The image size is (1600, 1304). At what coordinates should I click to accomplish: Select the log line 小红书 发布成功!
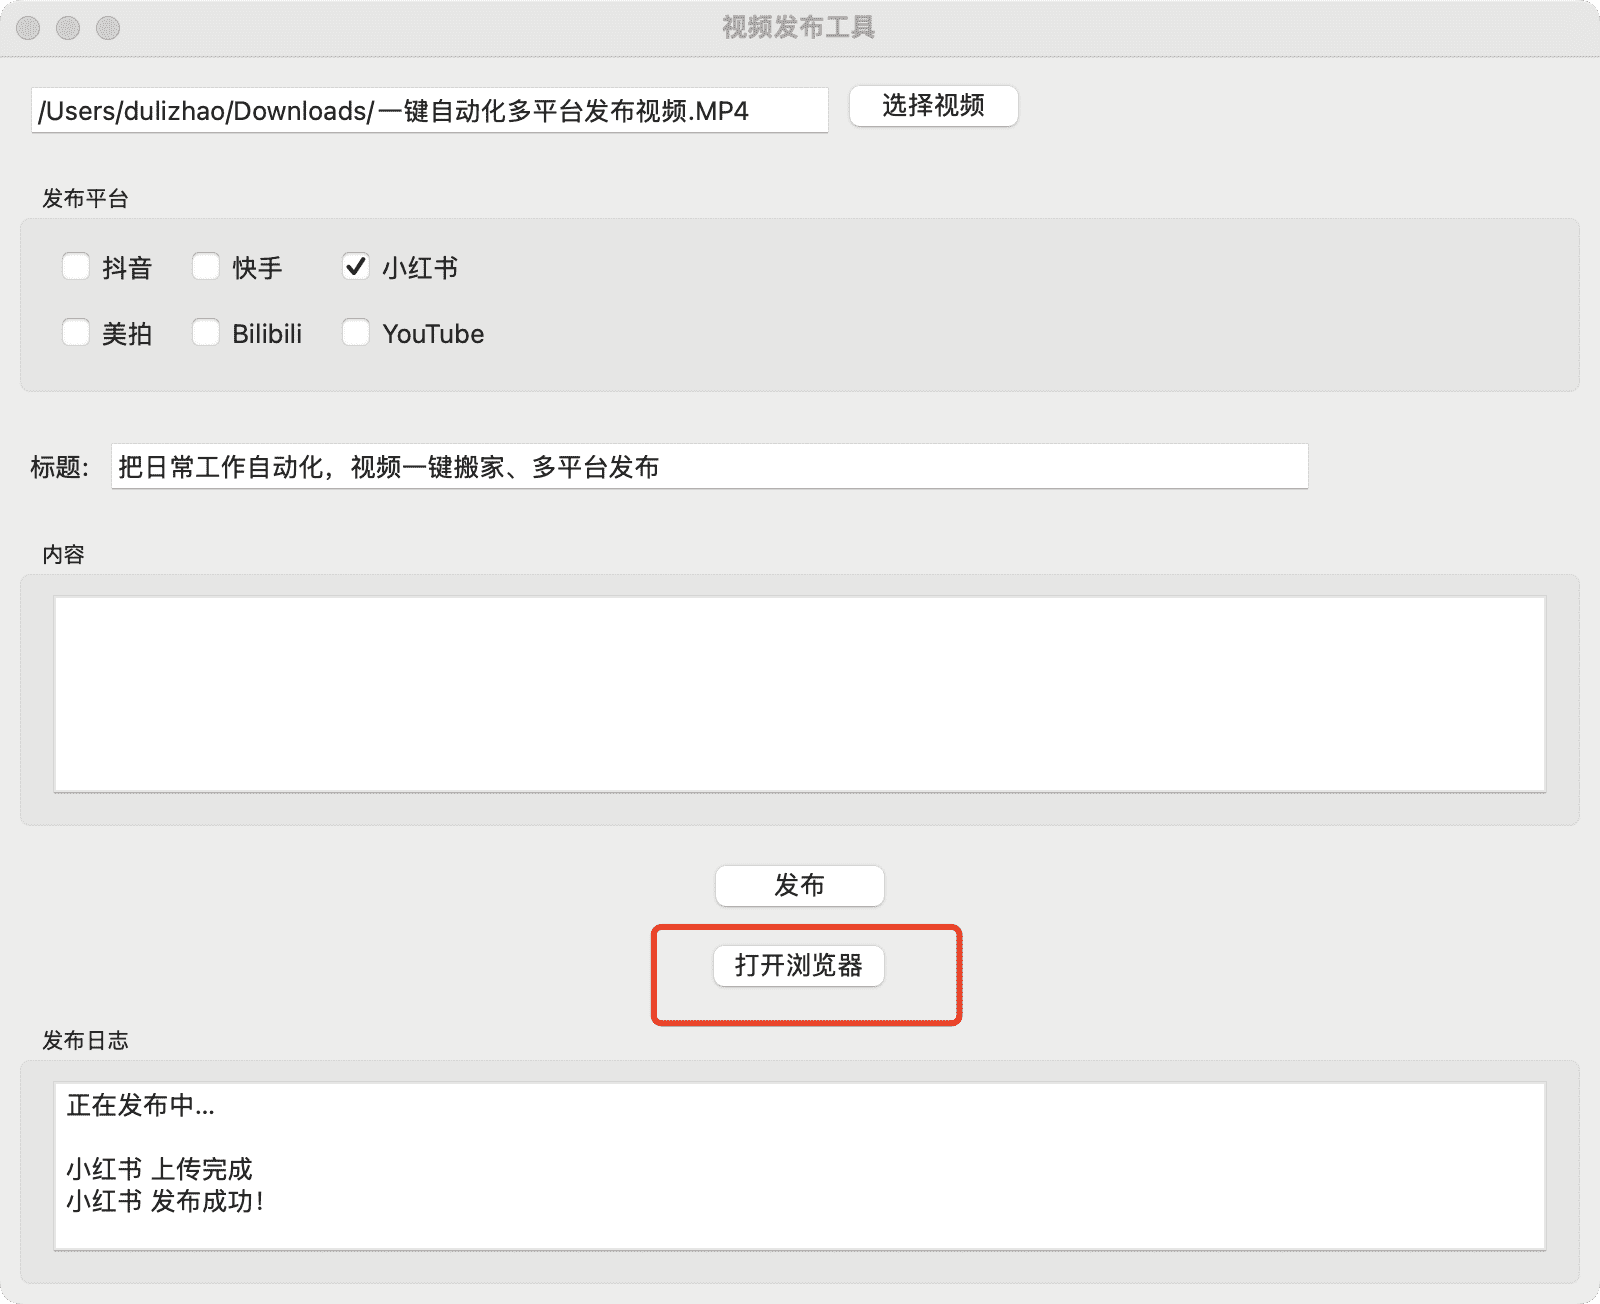point(166,1201)
